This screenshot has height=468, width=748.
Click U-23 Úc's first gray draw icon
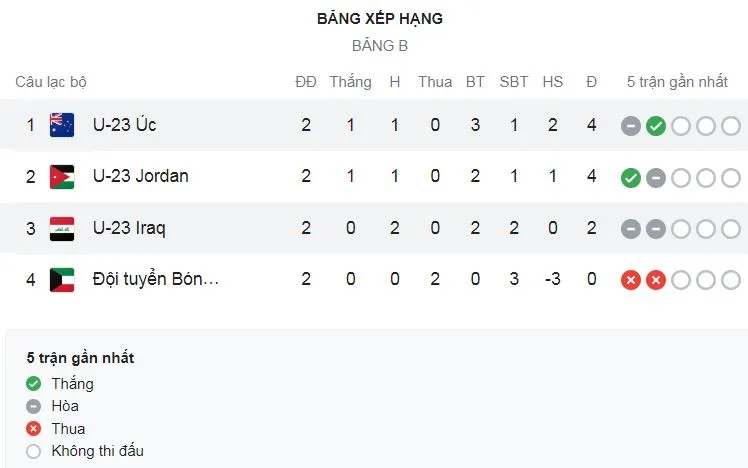tap(630, 126)
